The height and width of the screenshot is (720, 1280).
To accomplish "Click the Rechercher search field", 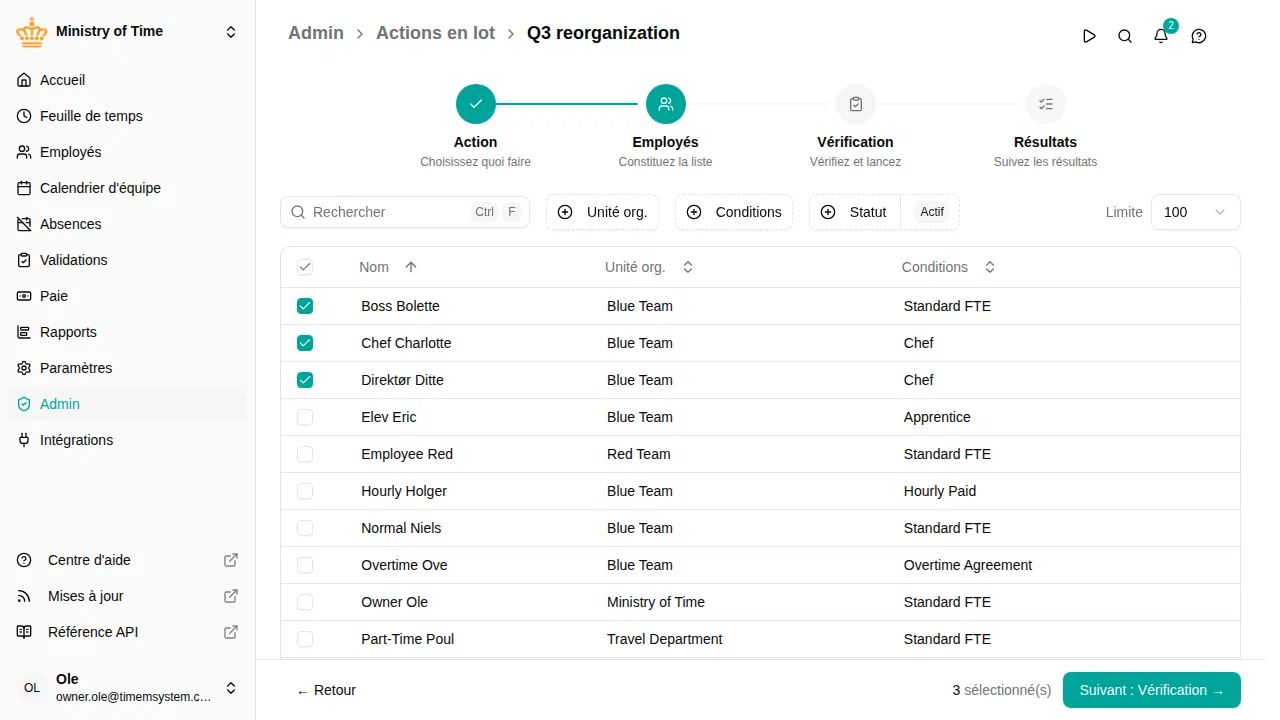I will [x=405, y=212].
